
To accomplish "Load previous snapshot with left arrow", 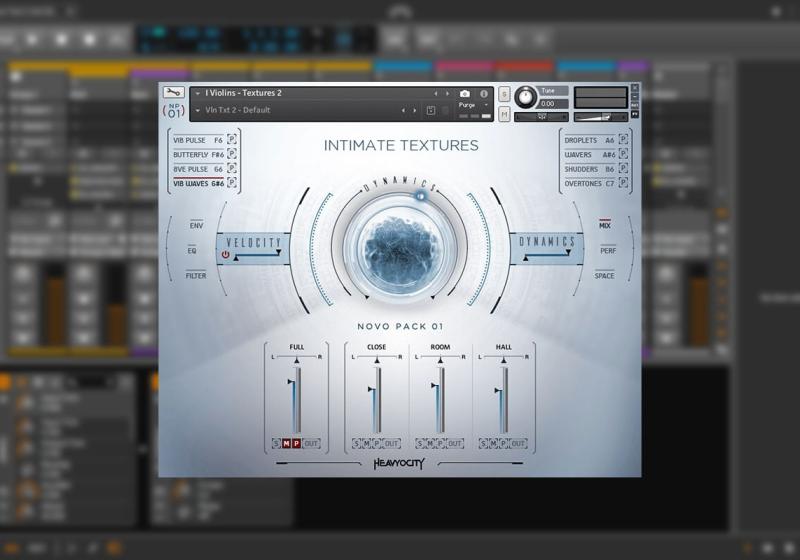I will [403, 110].
